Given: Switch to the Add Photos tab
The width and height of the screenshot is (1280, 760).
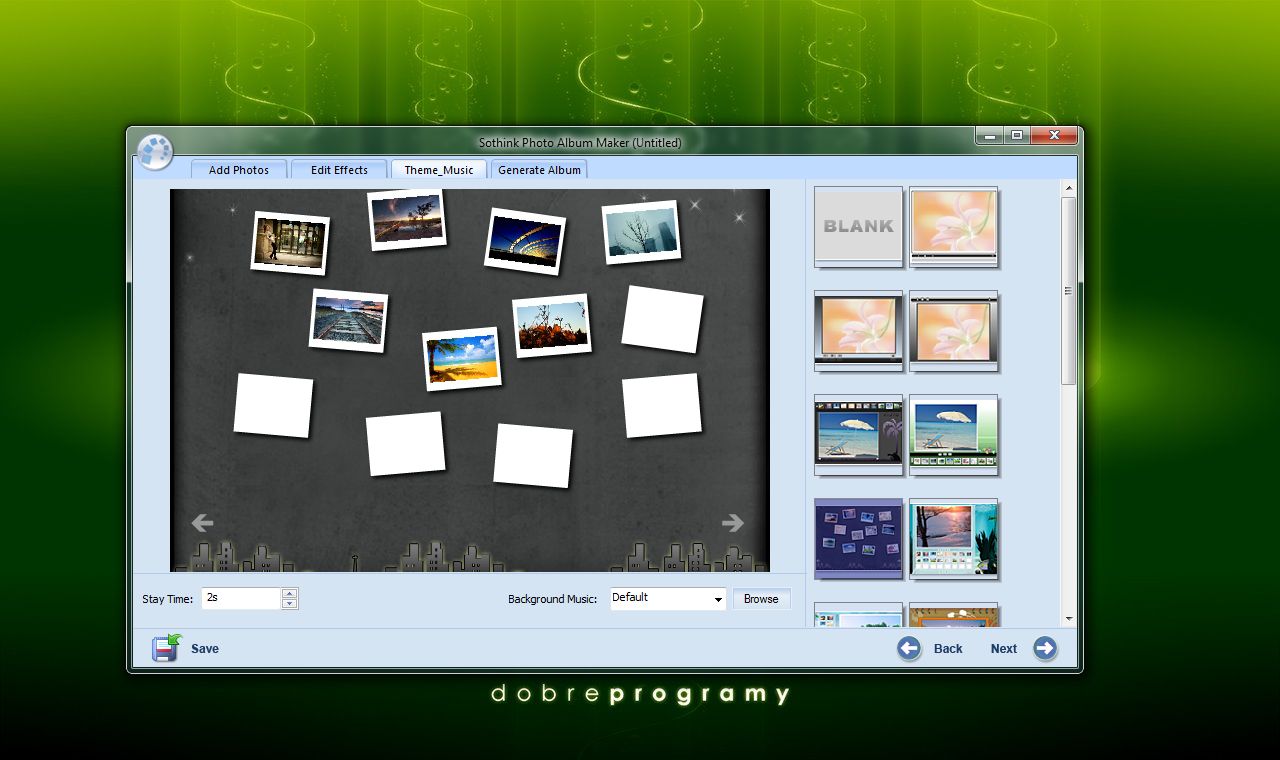Looking at the screenshot, I should (x=239, y=170).
